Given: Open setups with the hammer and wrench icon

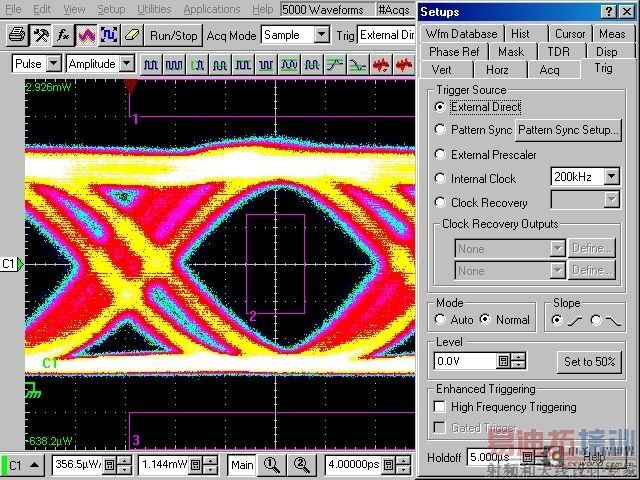Looking at the screenshot, I should click(x=40, y=36).
